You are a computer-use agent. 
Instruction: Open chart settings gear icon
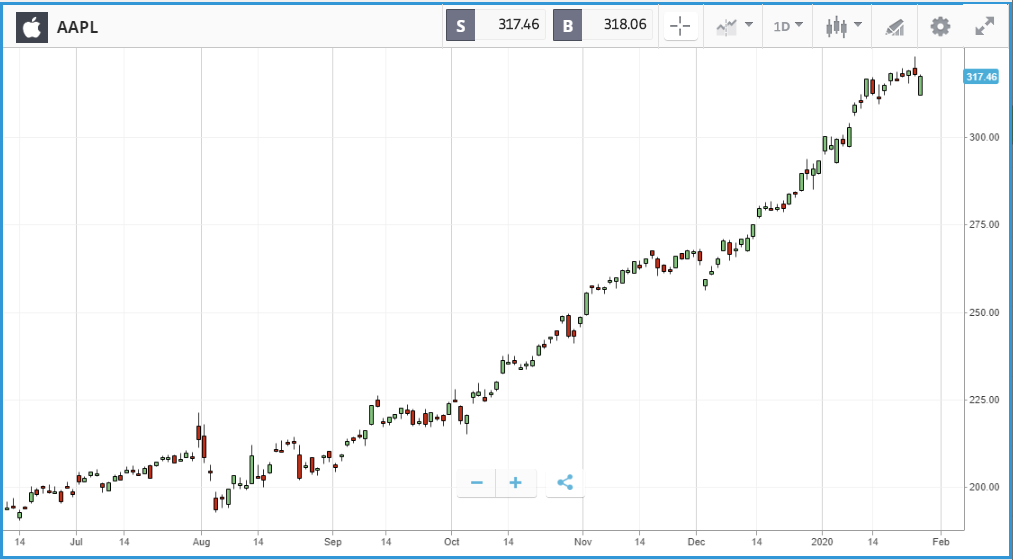[940, 27]
